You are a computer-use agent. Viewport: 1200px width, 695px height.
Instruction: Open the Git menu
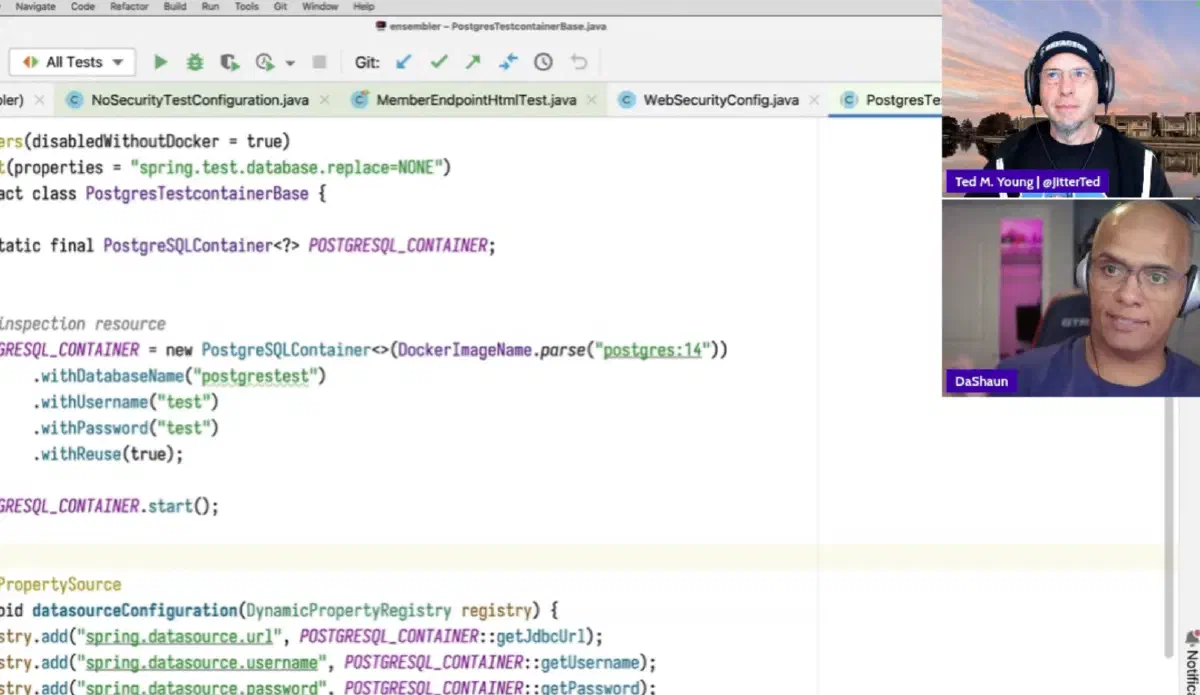280,6
